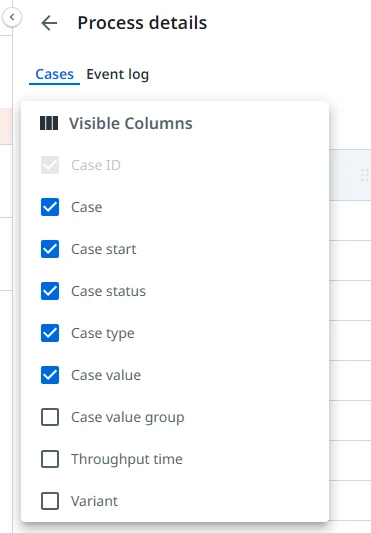
Task: Uncheck the Case type checkbox
Action: (x=50, y=333)
